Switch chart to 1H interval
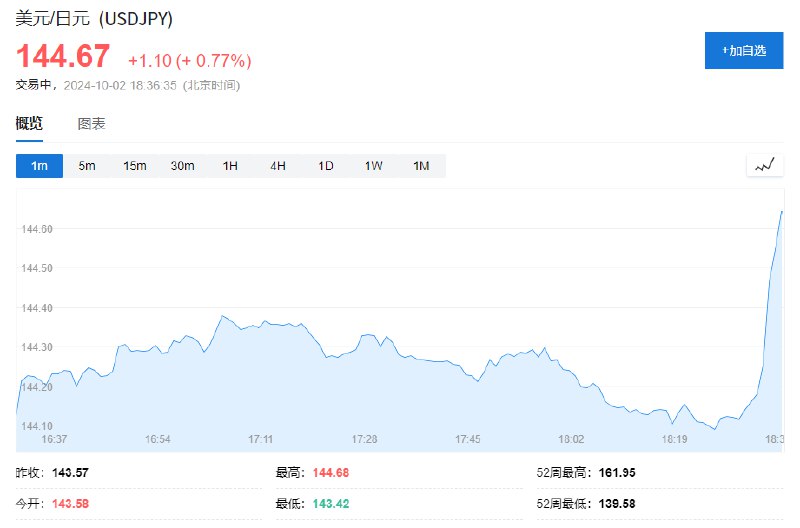The image size is (800, 528). point(230,166)
